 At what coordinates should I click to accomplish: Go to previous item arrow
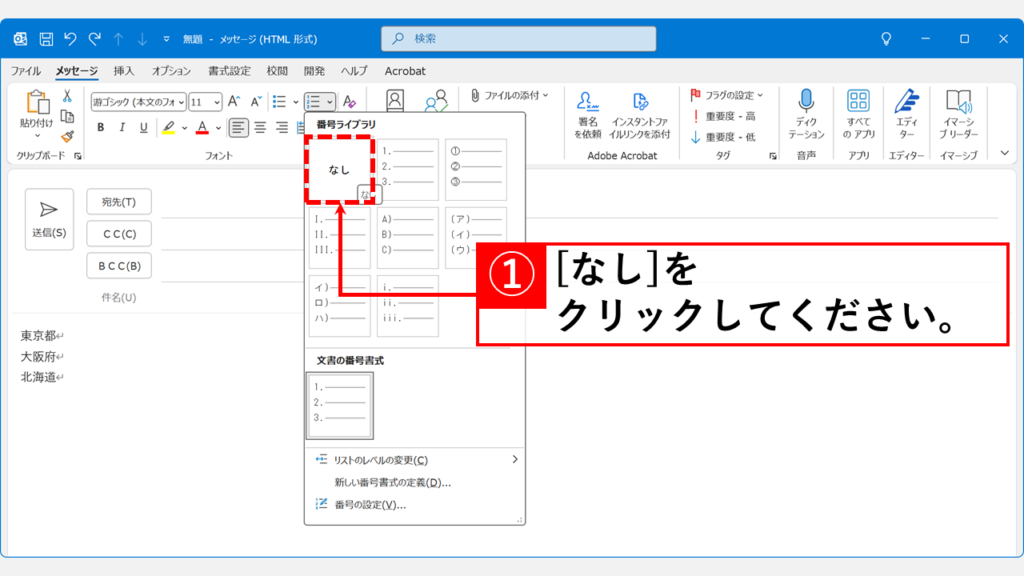click(118, 39)
